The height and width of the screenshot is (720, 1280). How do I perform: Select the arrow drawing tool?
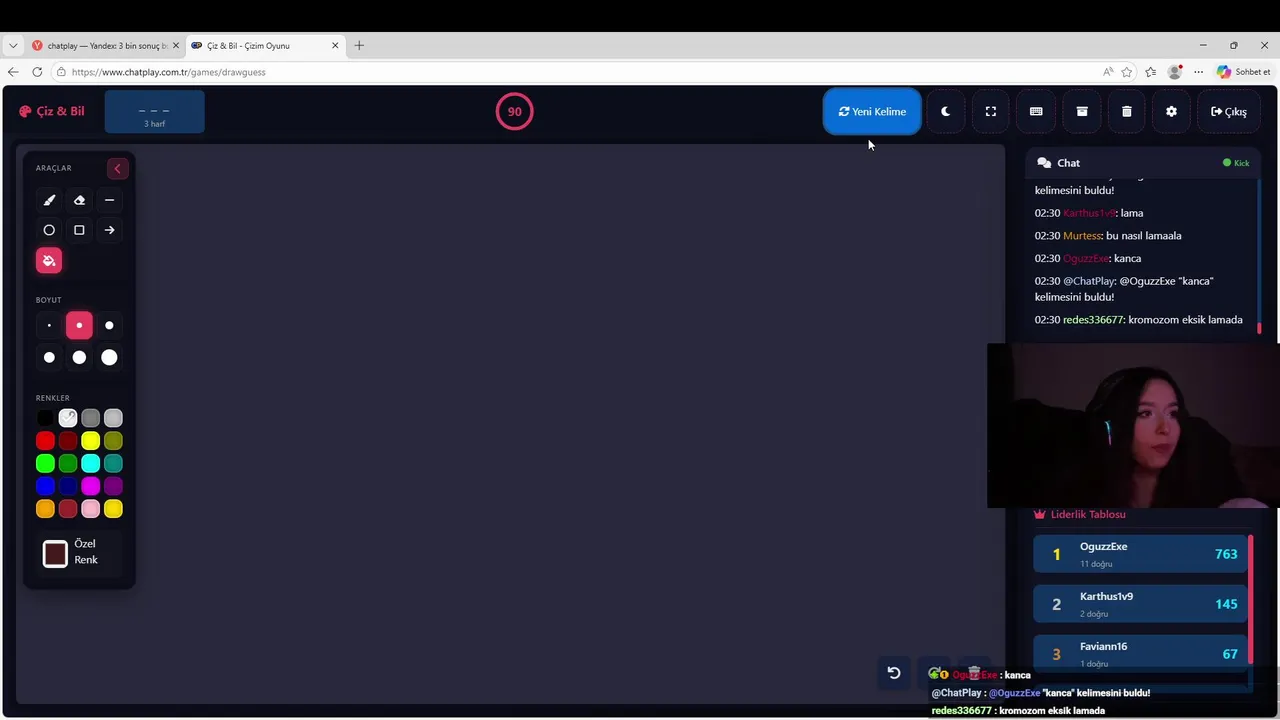click(109, 230)
